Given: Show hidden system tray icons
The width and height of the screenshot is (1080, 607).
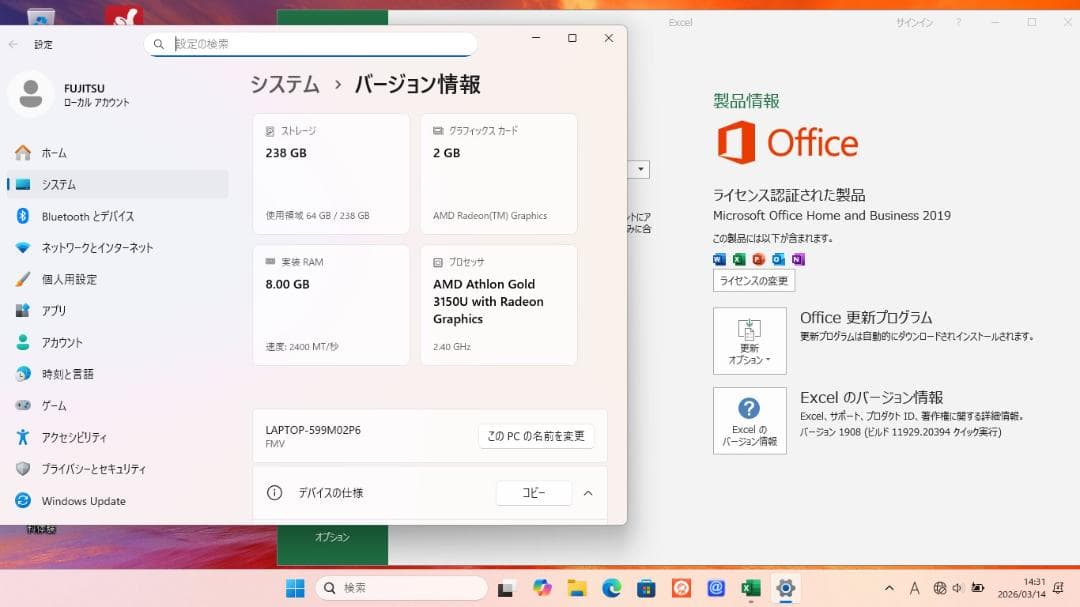Looking at the screenshot, I should pyautogui.click(x=889, y=588).
